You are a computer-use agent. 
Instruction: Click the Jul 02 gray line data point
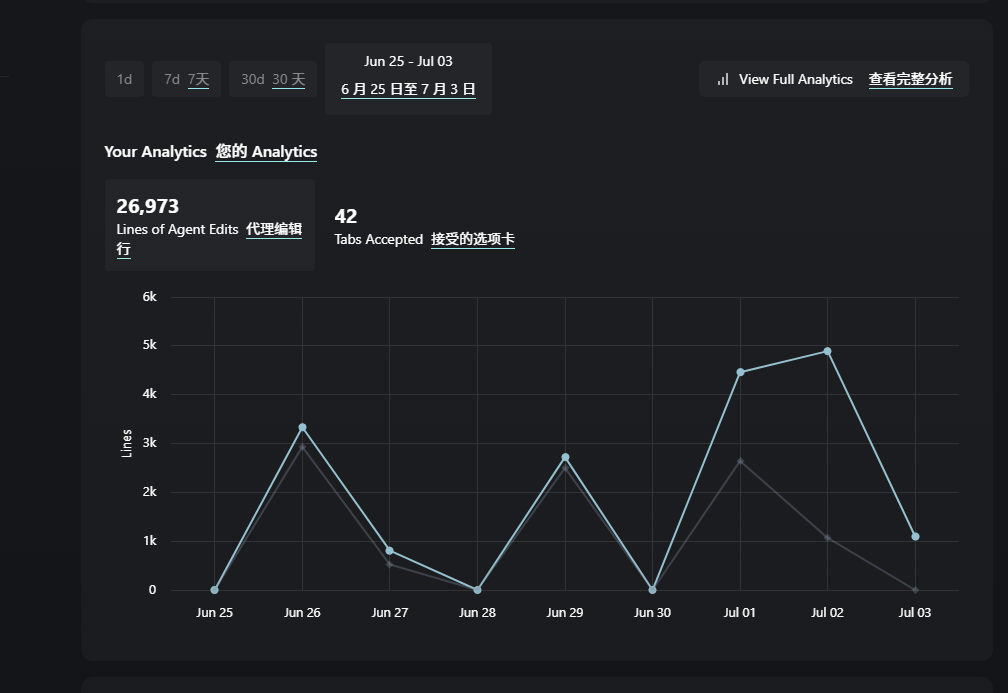827,538
